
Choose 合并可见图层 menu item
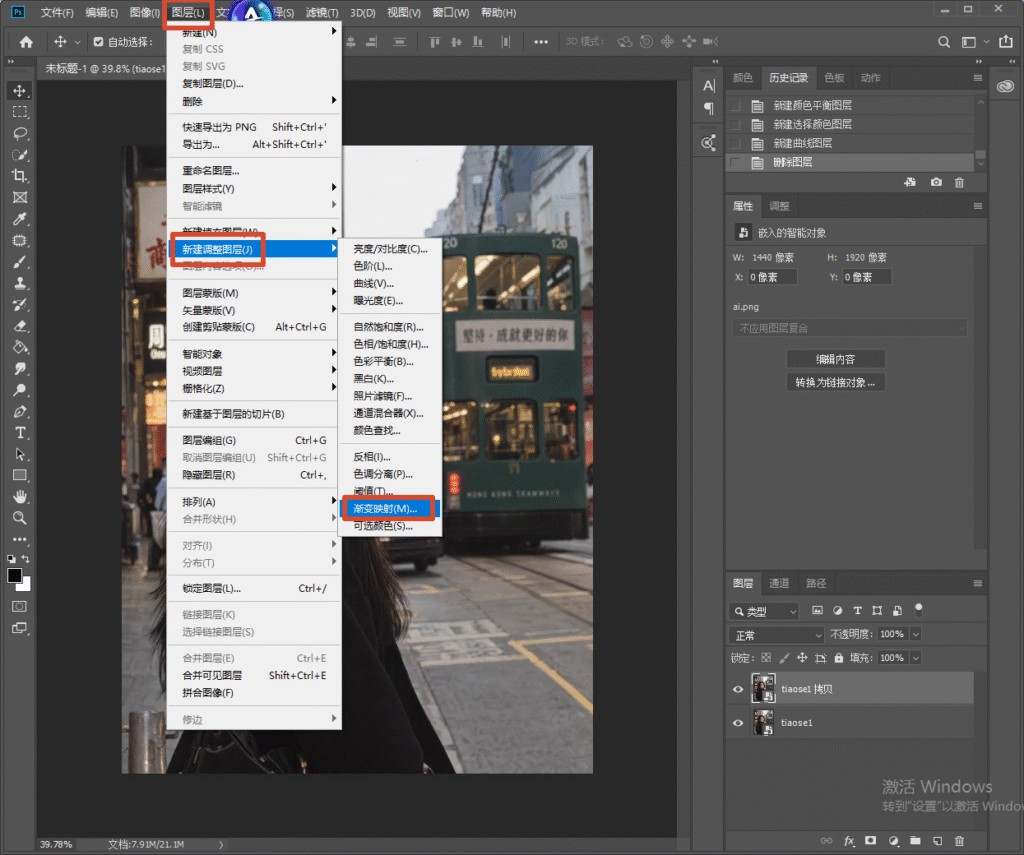(253, 675)
